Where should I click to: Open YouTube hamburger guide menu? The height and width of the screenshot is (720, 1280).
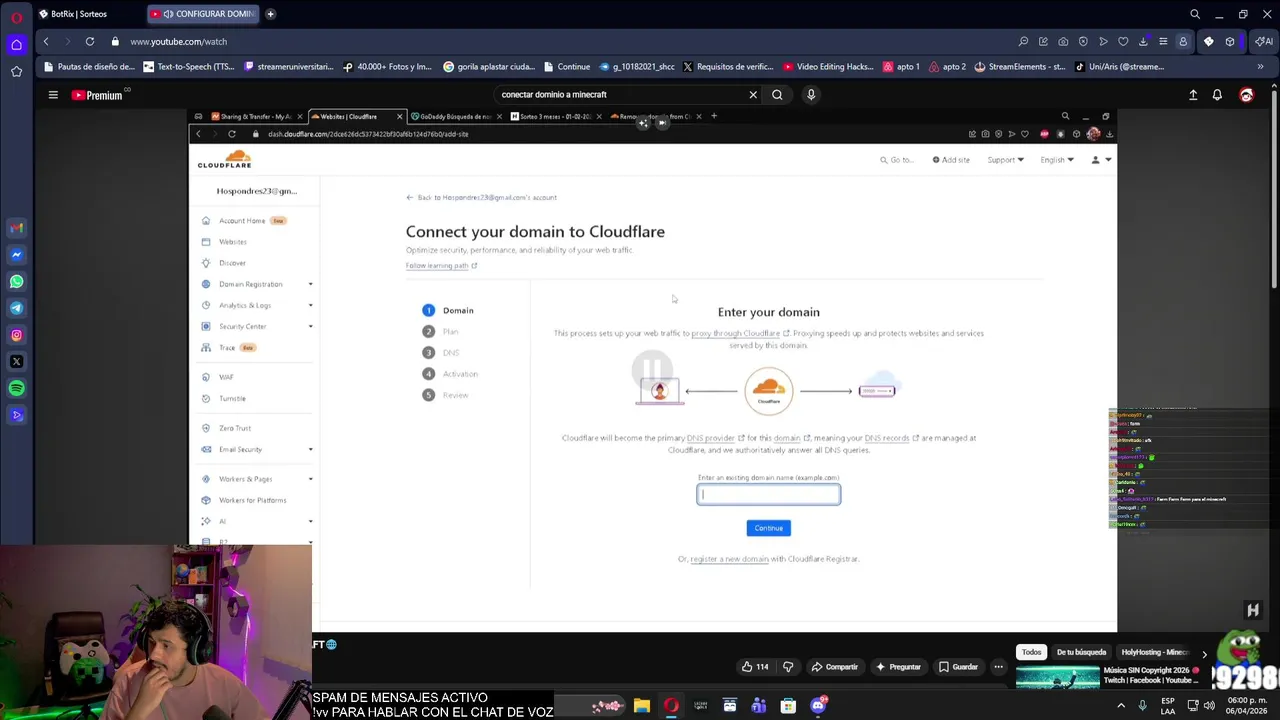click(x=53, y=95)
